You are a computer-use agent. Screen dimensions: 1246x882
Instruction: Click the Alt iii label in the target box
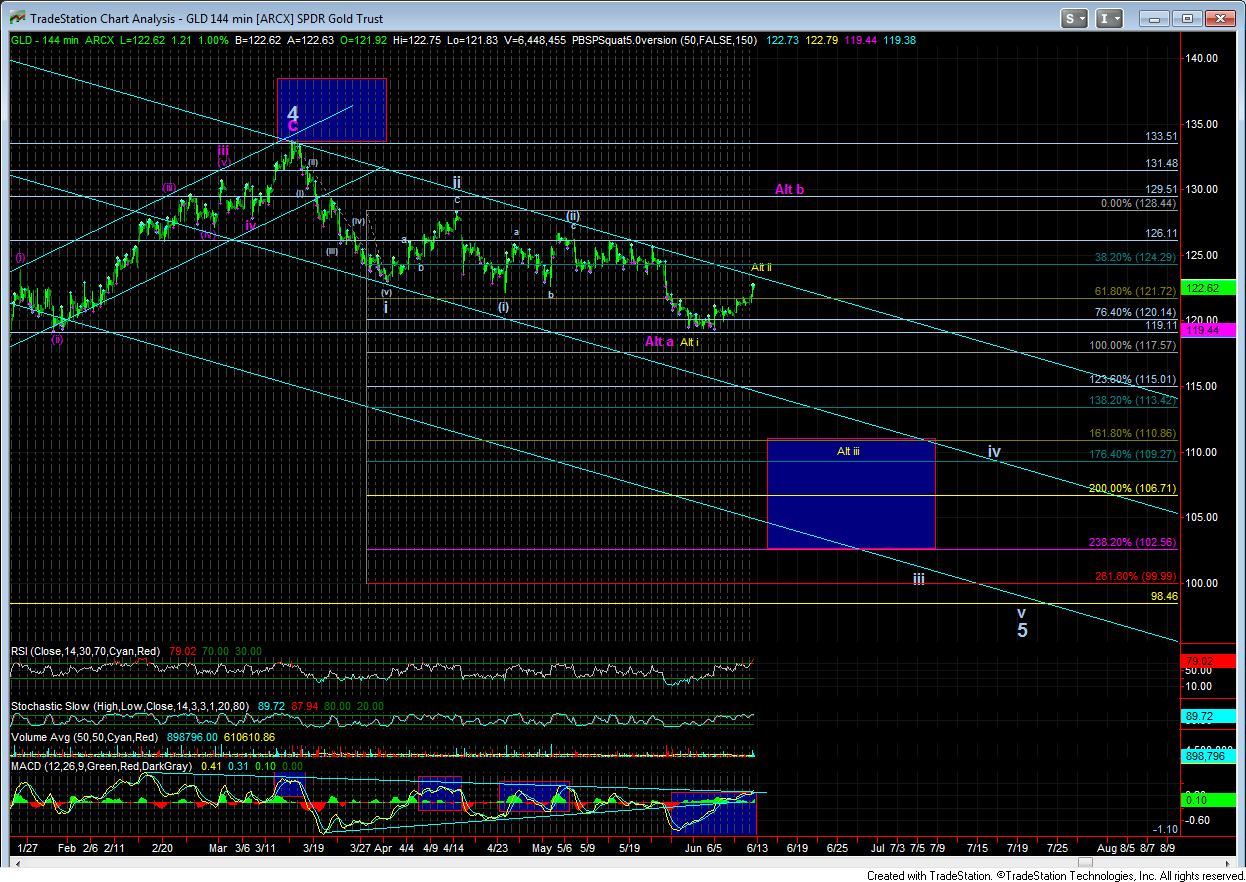tap(848, 451)
